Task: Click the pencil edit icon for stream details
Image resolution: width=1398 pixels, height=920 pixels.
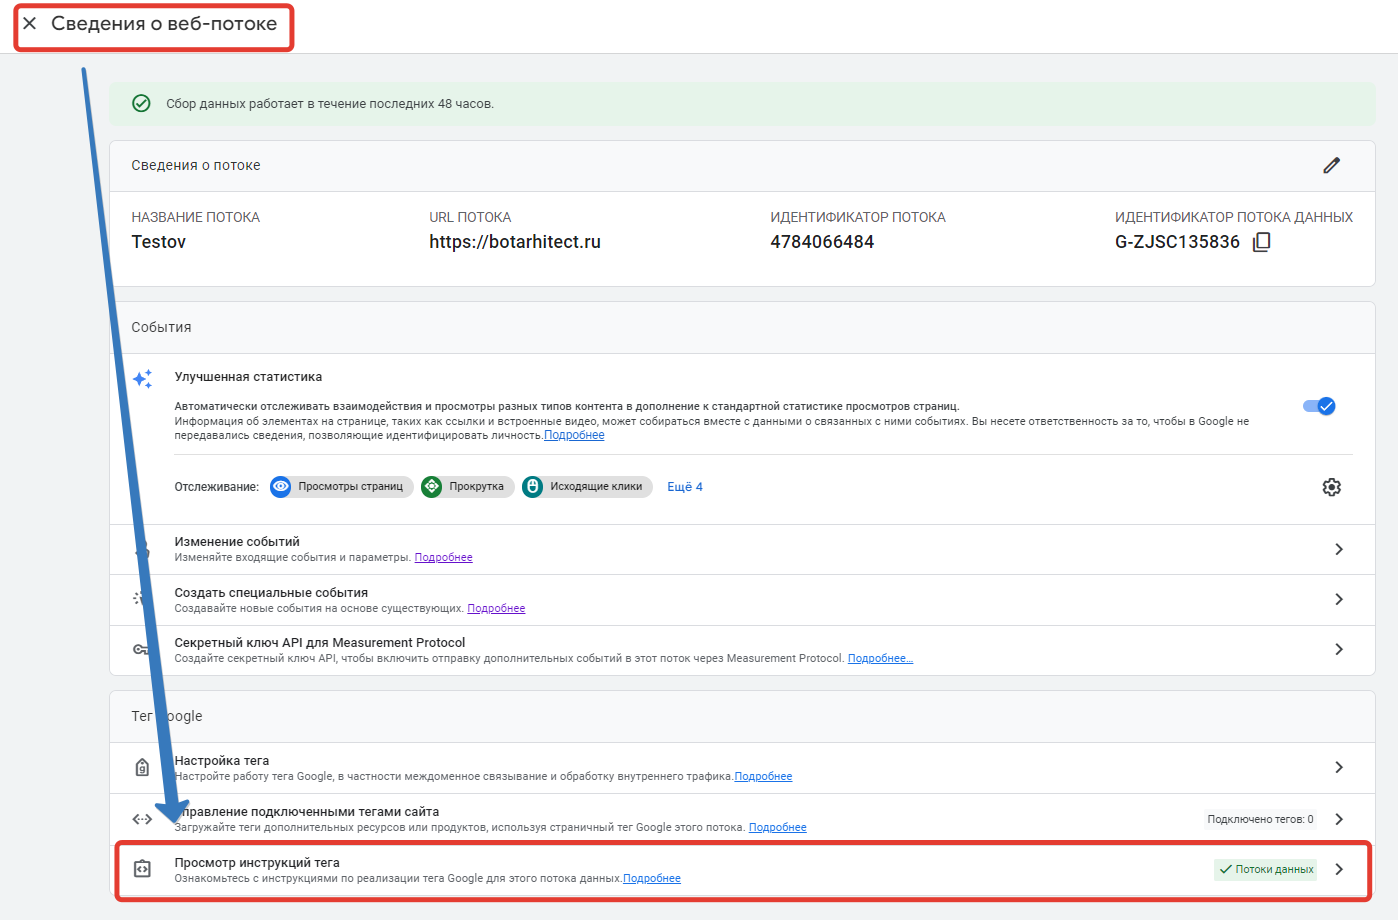Action: (x=1331, y=166)
